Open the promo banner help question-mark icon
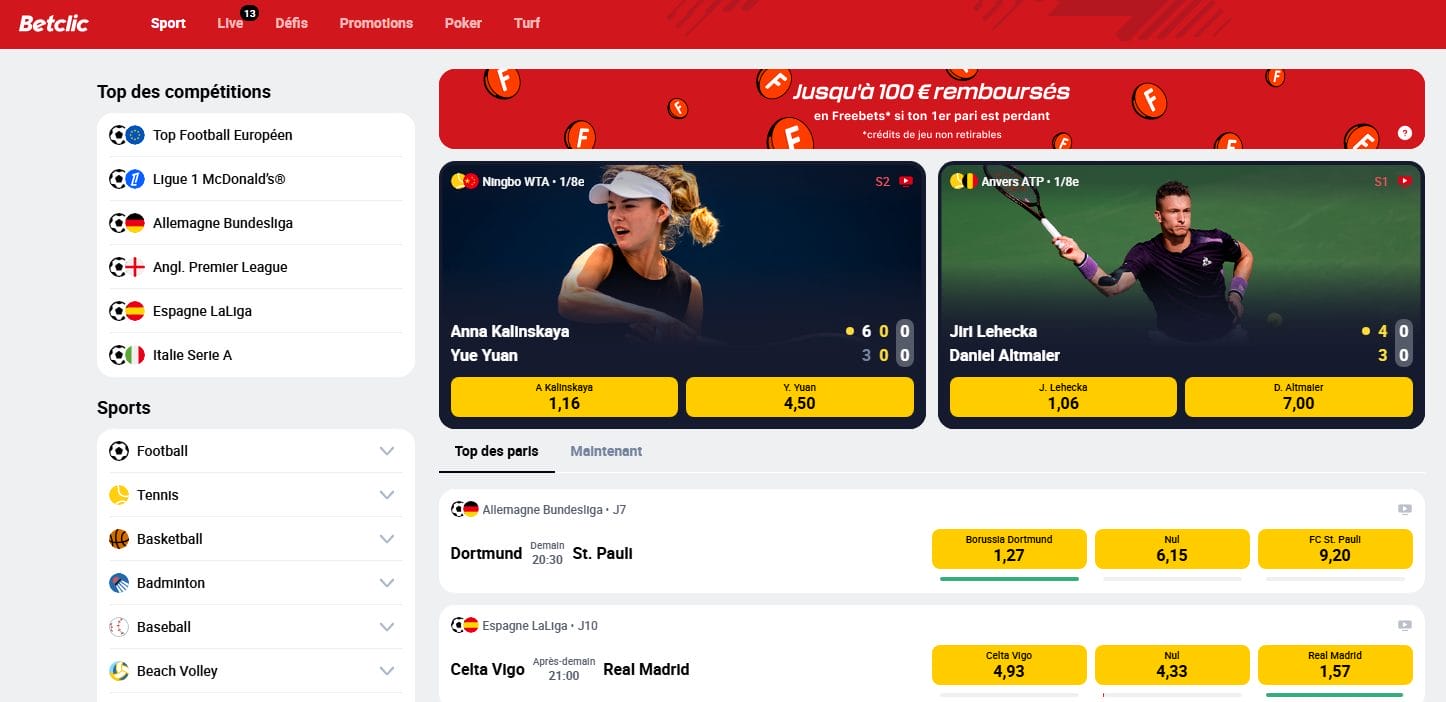Image resolution: width=1446 pixels, height=702 pixels. point(1405,132)
